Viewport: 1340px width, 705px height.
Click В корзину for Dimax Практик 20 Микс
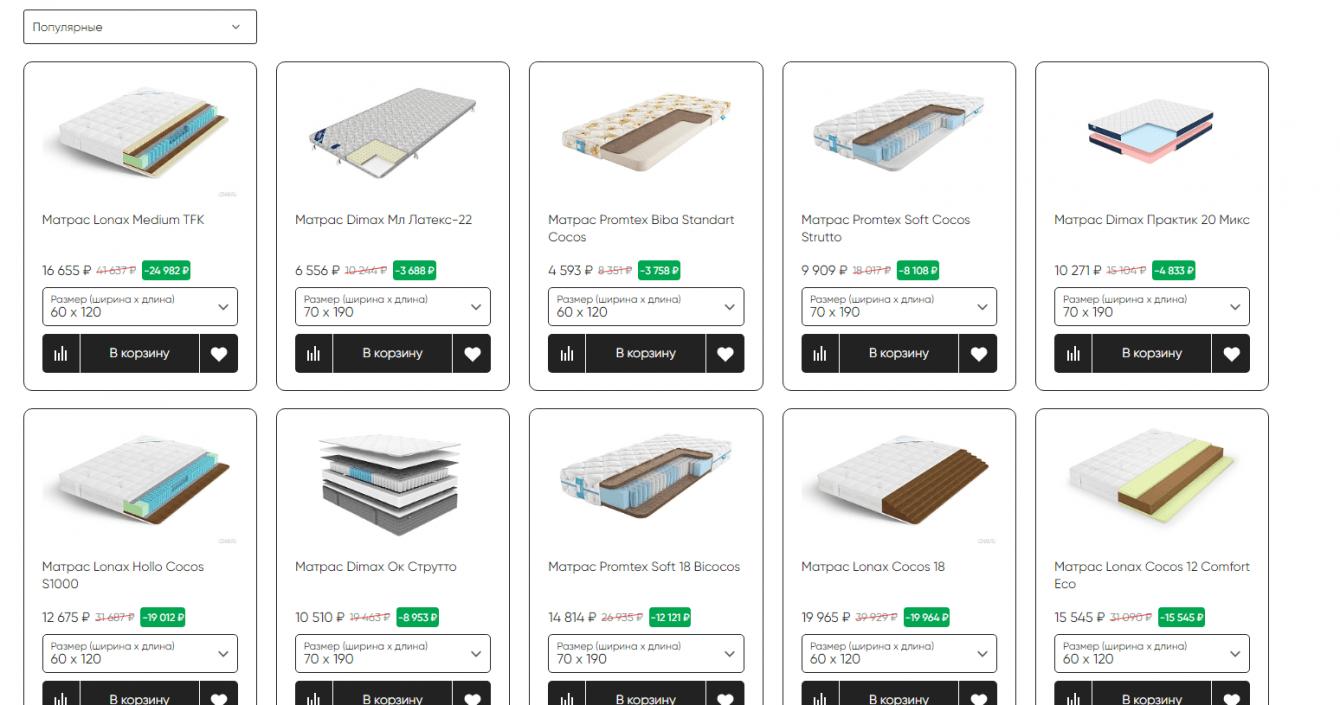1152,353
